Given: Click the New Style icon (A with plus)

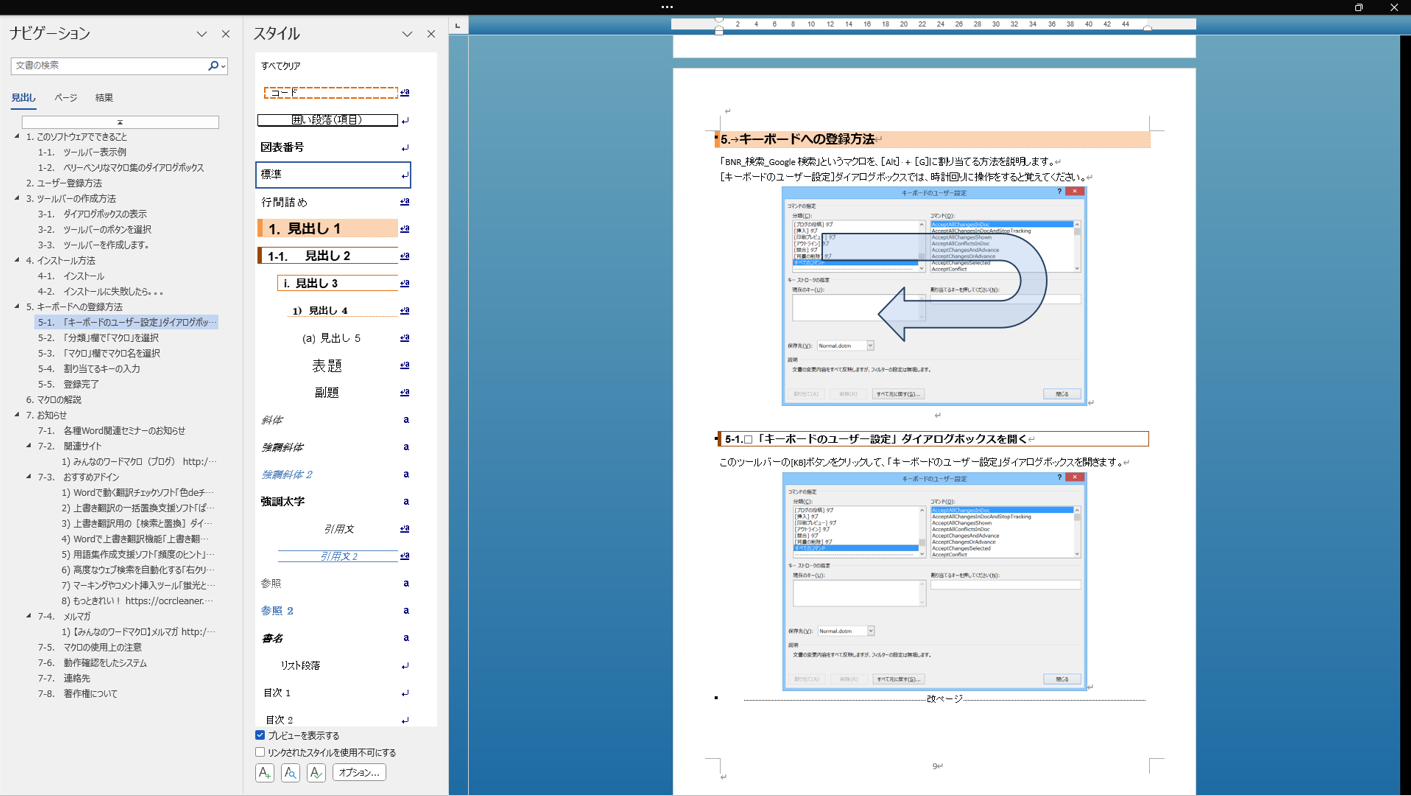Looking at the screenshot, I should click(x=265, y=773).
